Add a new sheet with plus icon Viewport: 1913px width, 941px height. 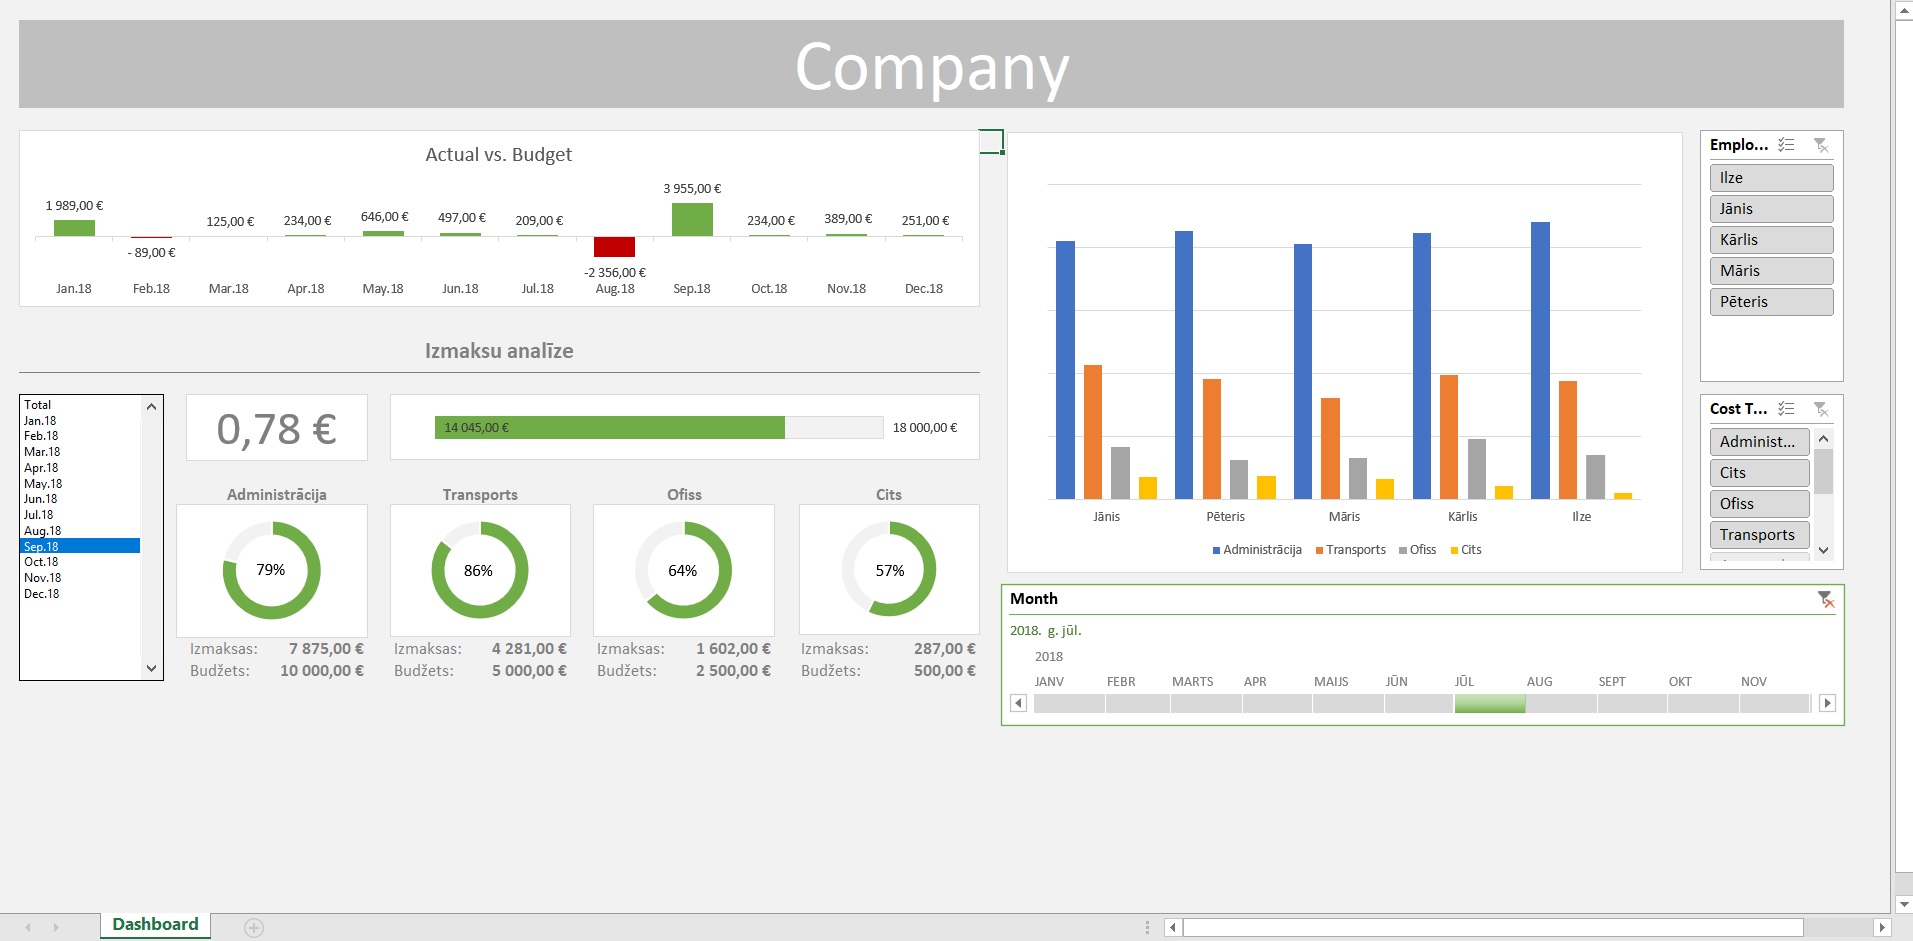coord(254,928)
